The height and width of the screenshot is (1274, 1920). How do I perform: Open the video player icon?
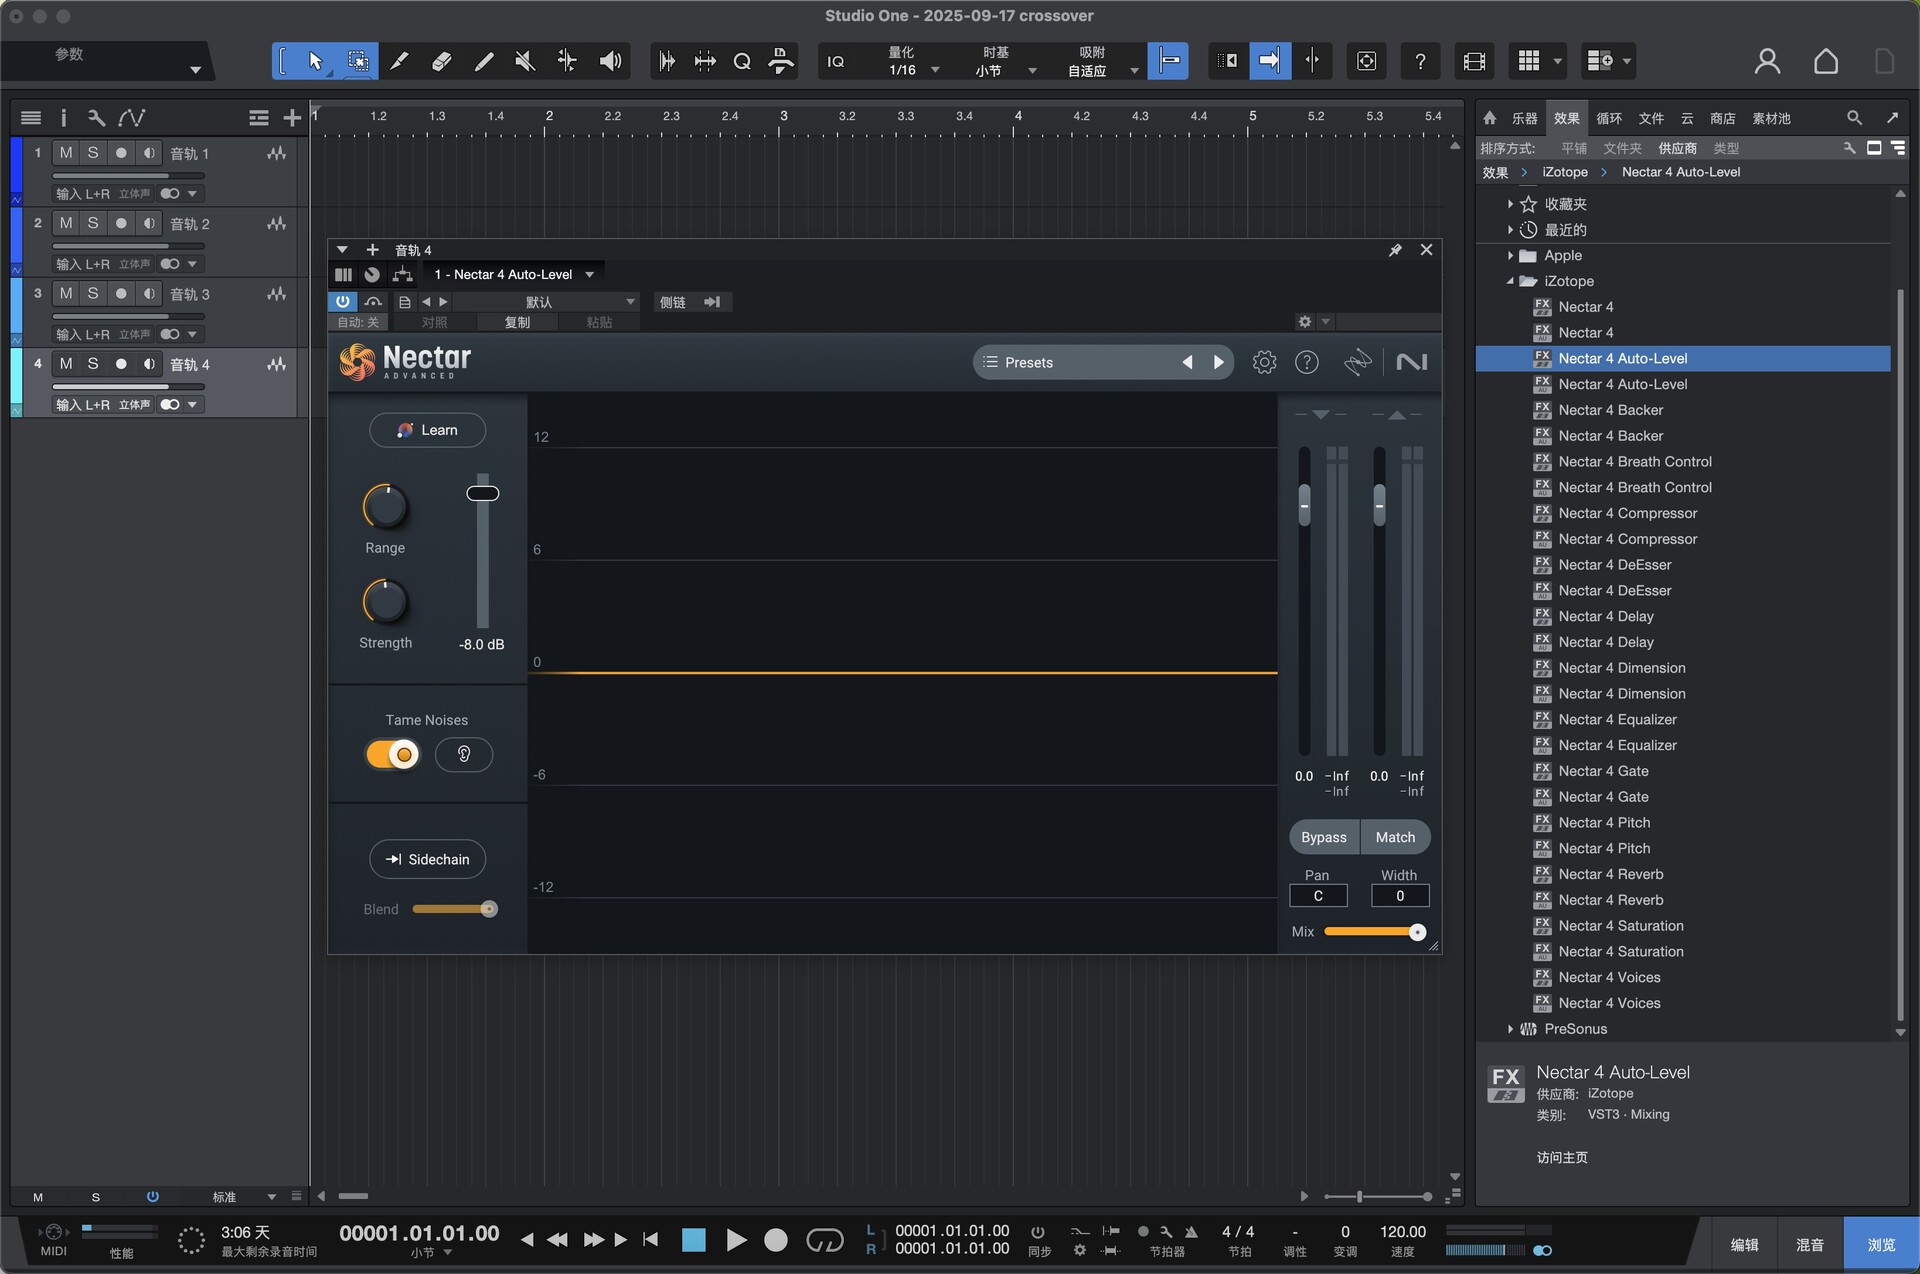1474,62
